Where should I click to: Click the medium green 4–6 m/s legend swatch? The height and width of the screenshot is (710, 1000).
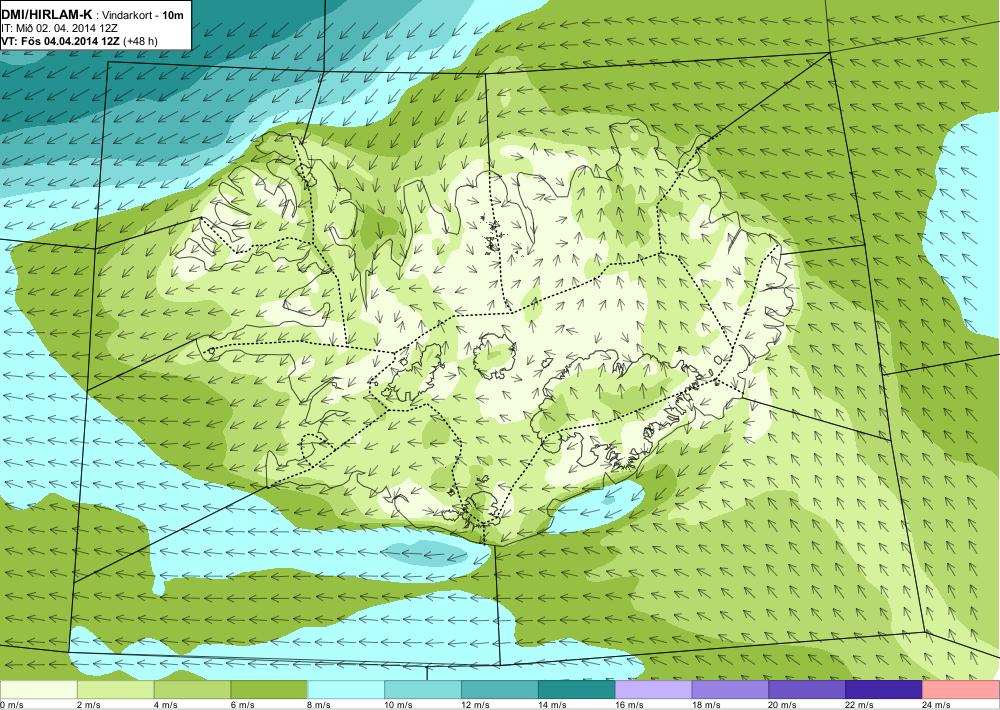pos(192,690)
